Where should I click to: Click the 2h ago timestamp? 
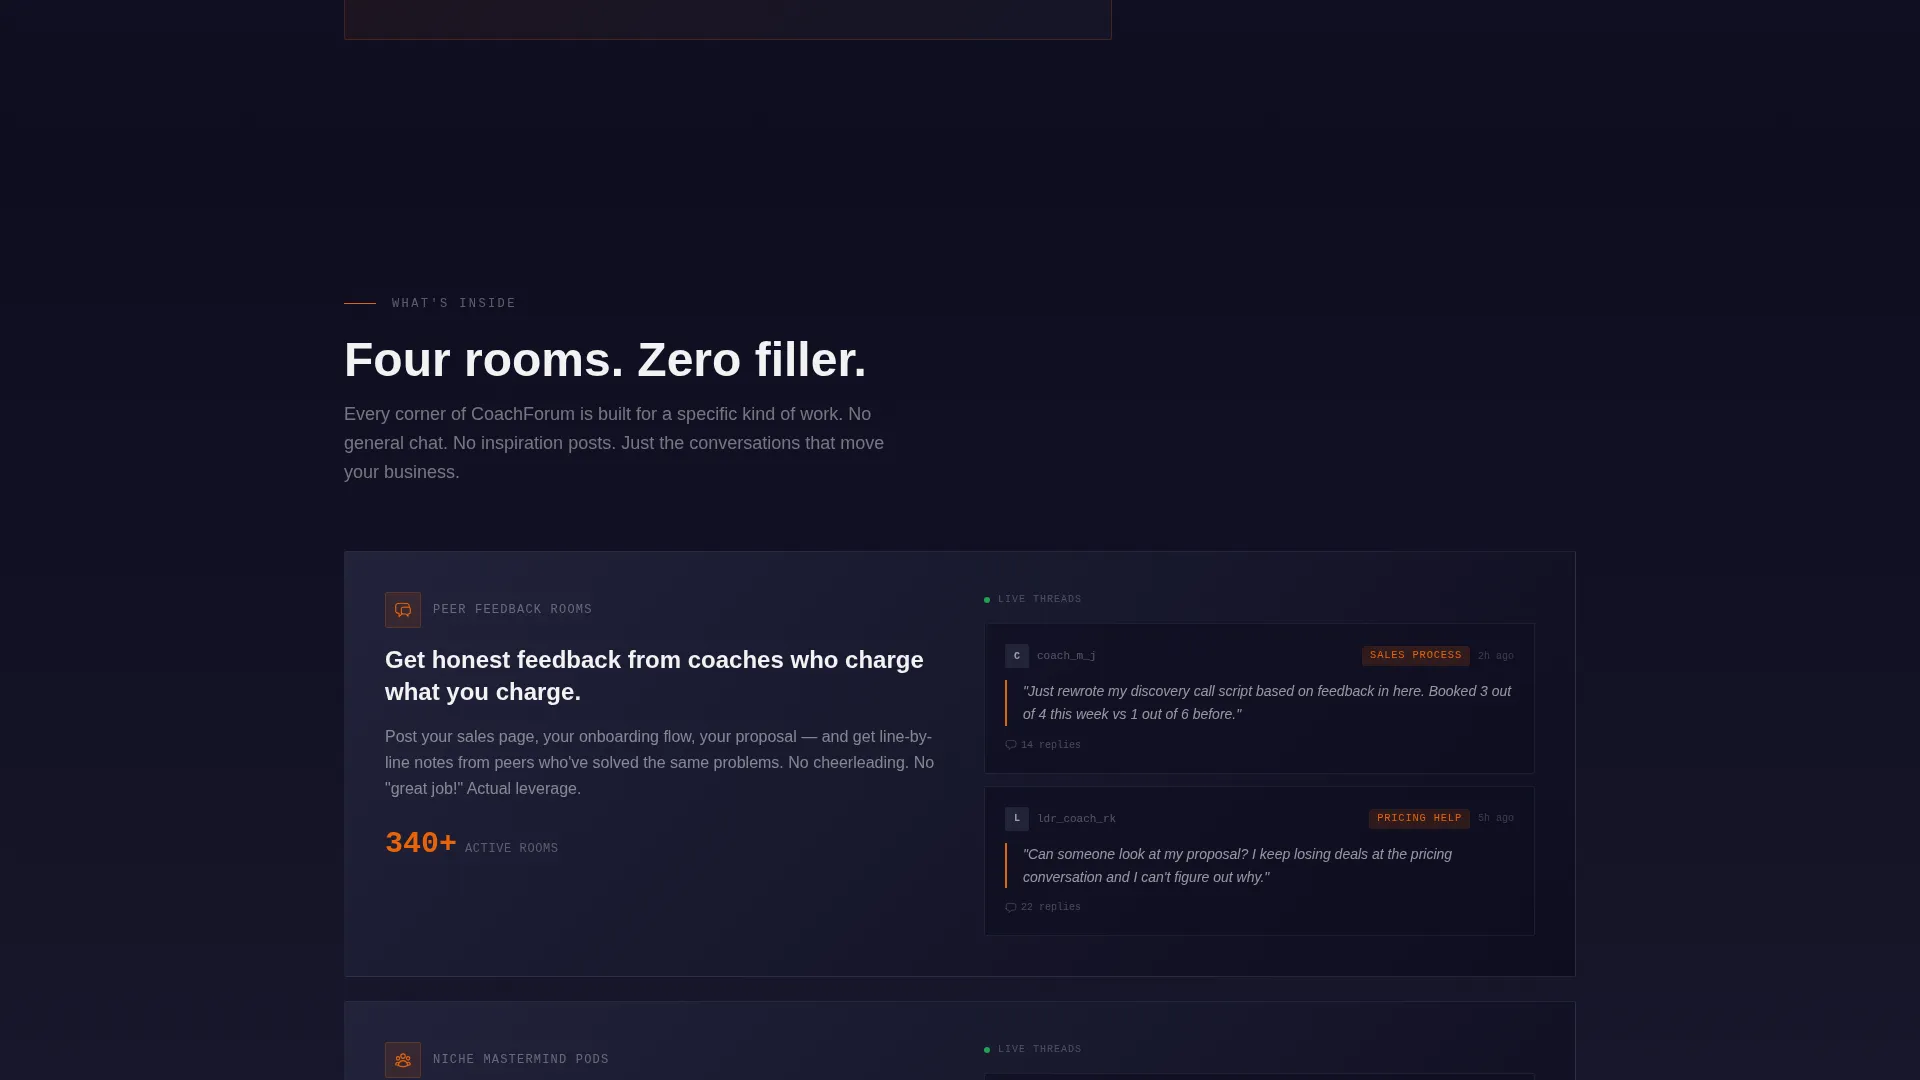coord(1495,657)
